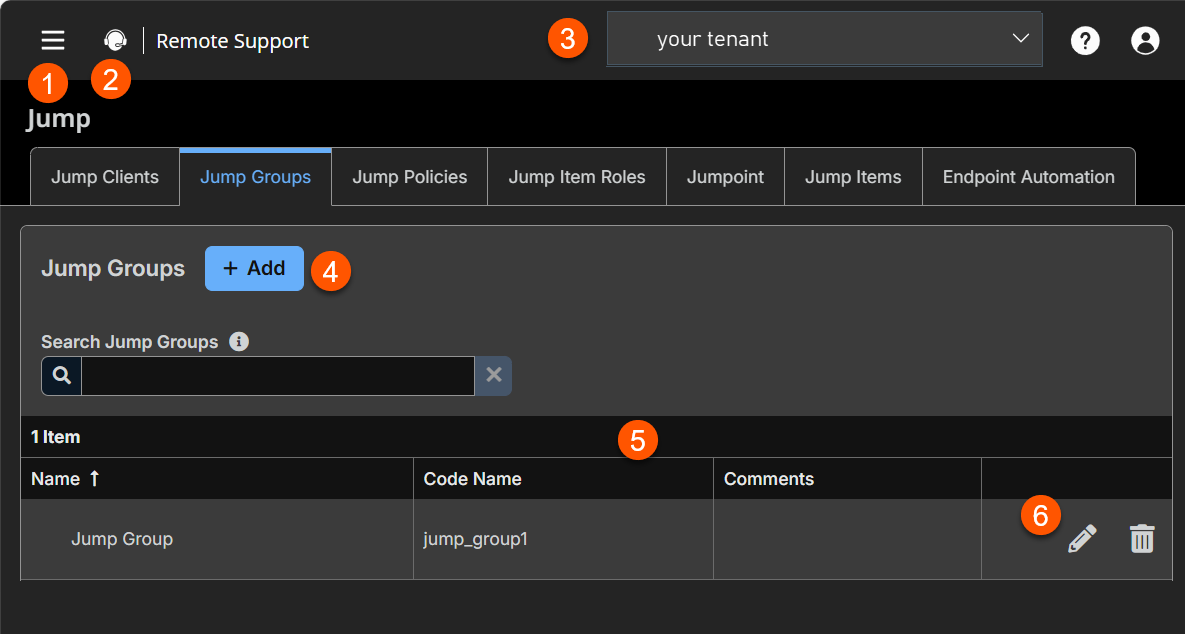Image resolution: width=1185 pixels, height=634 pixels.
Task: Expand the your tenant dropdown
Action: (x=825, y=39)
